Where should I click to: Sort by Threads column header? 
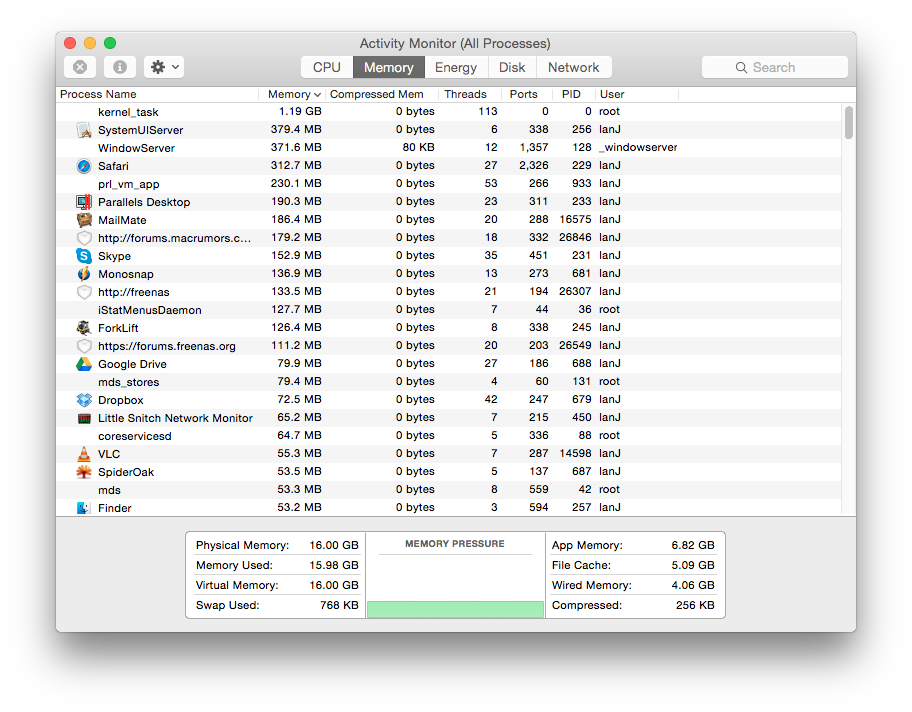coord(469,94)
